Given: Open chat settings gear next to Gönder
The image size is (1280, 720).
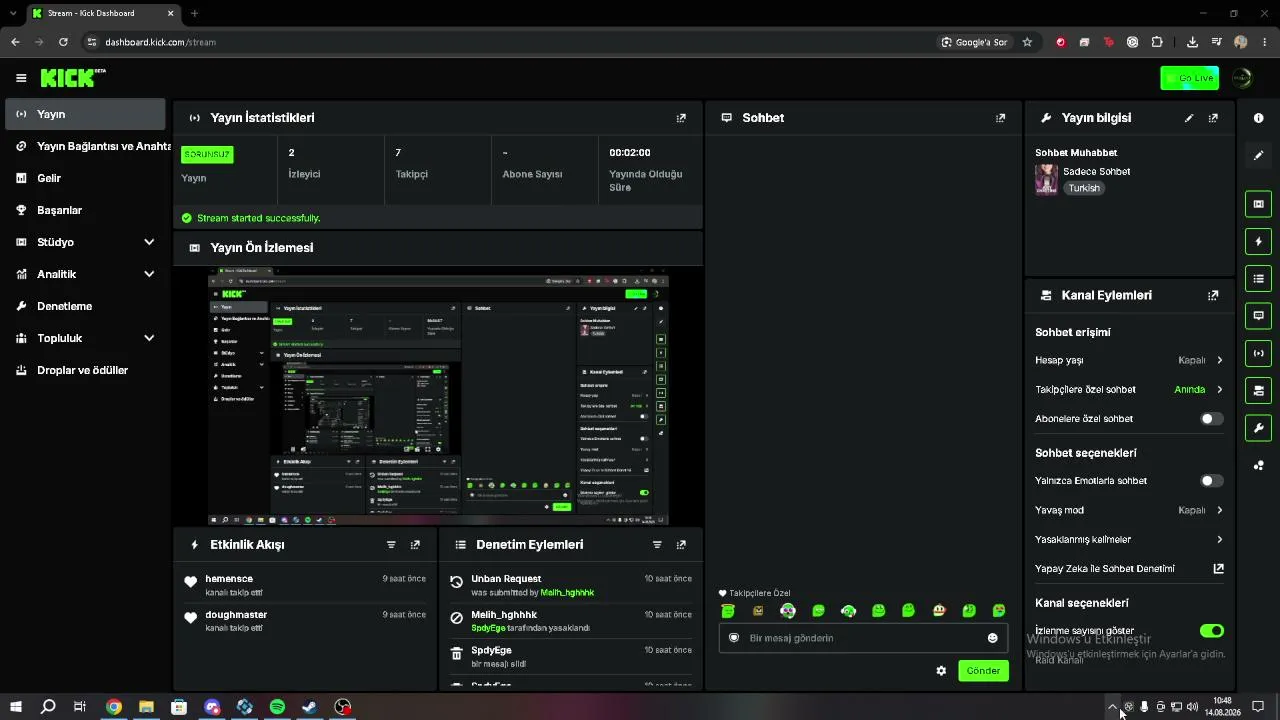Looking at the screenshot, I should point(941,671).
